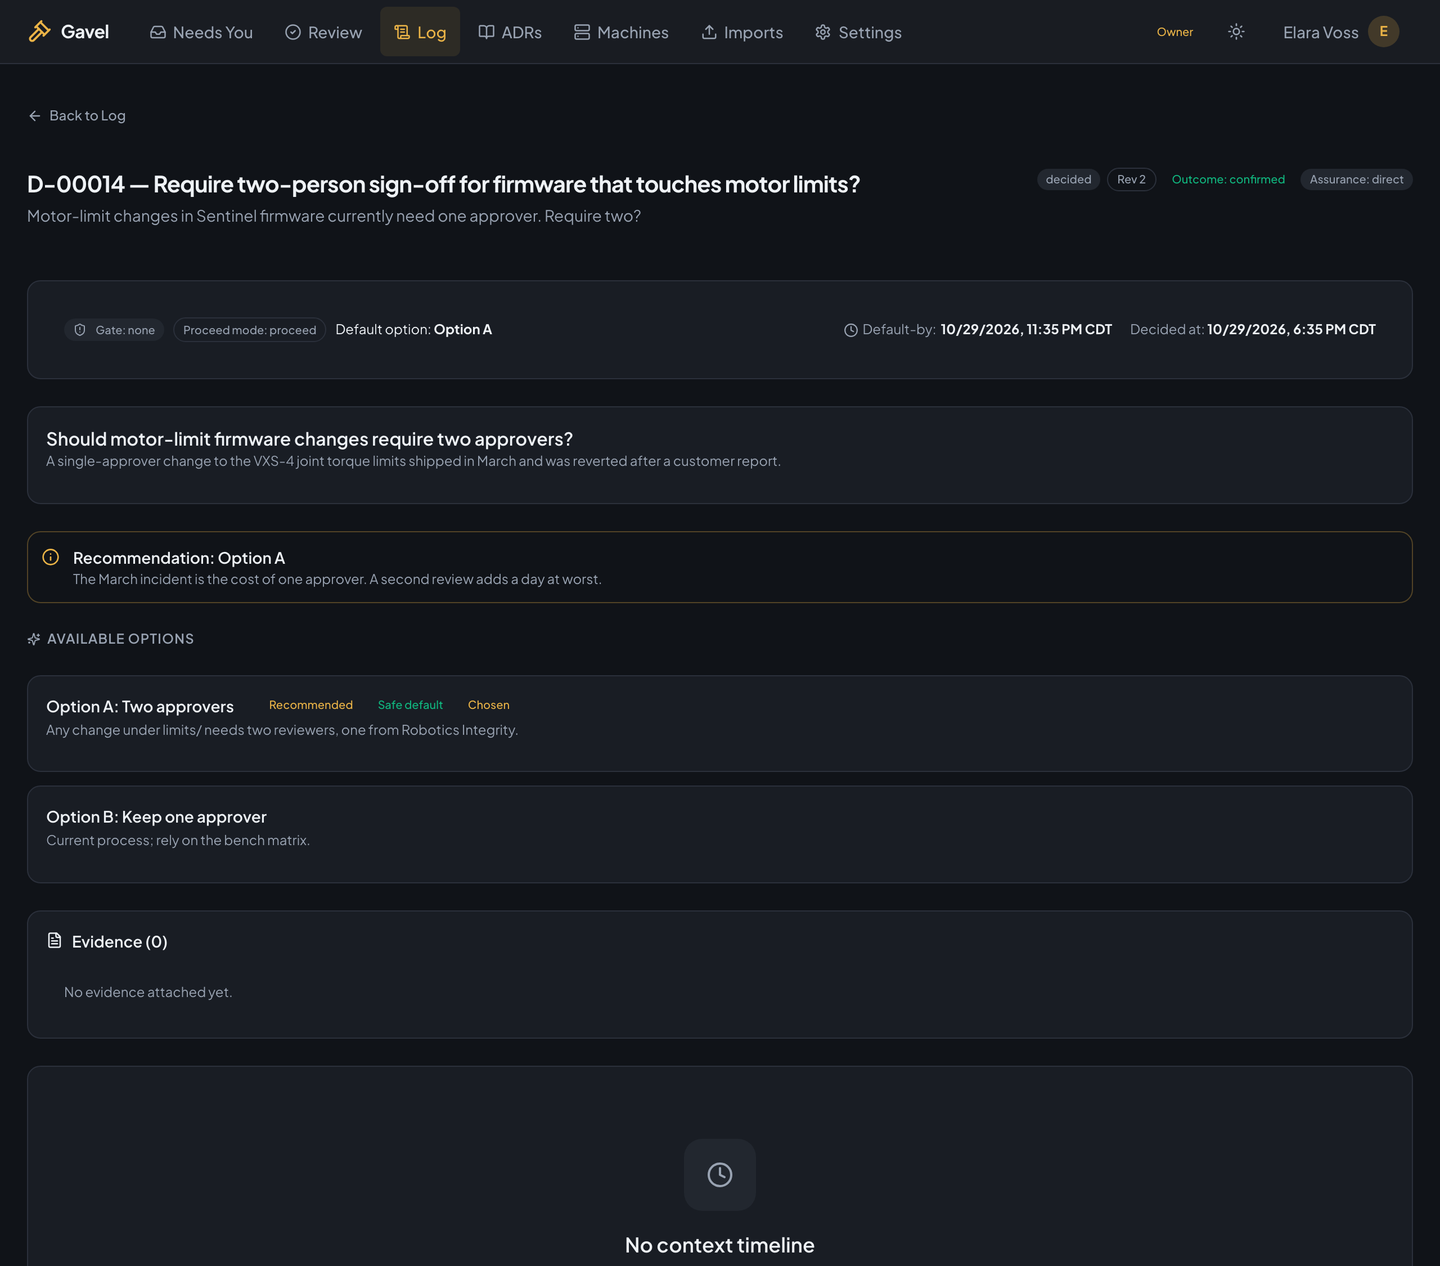The width and height of the screenshot is (1440, 1266).
Task: Open Settings from the navigation bar
Action: [x=858, y=32]
